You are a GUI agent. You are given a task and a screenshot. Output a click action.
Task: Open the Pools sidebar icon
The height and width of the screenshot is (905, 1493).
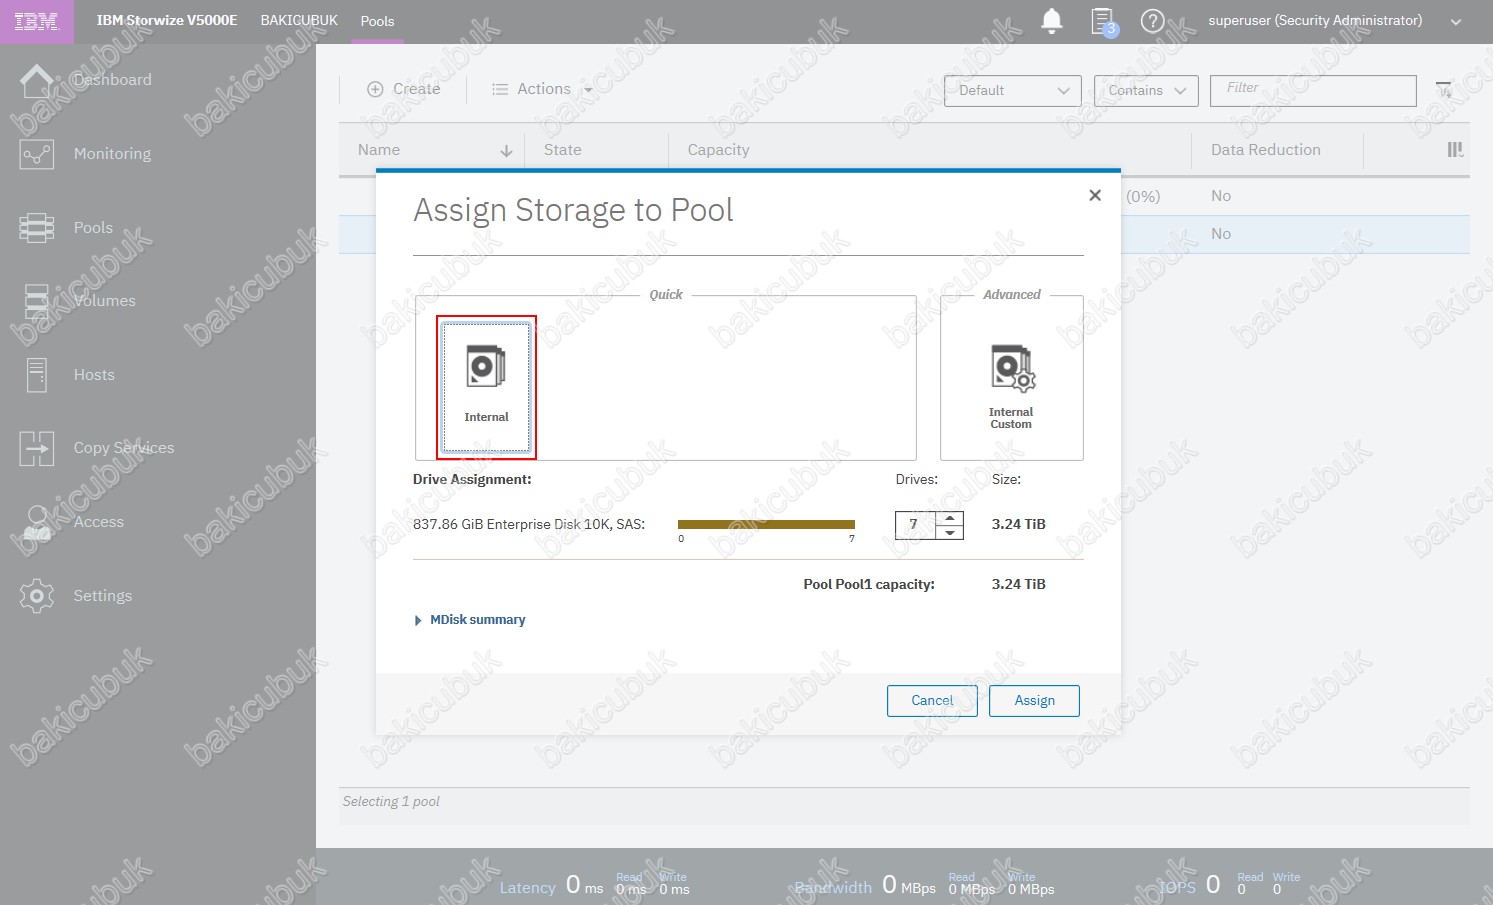pos(37,228)
